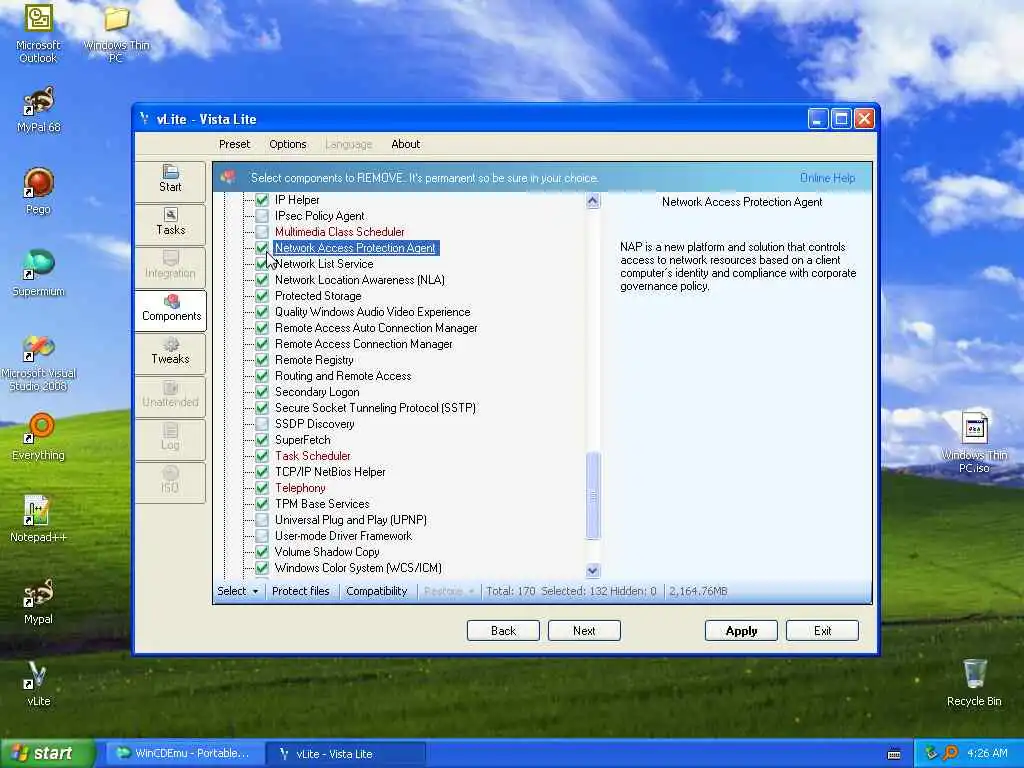Select the Secondary Logon row
The height and width of the screenshot is (768, 1024).
click(317, 392)
